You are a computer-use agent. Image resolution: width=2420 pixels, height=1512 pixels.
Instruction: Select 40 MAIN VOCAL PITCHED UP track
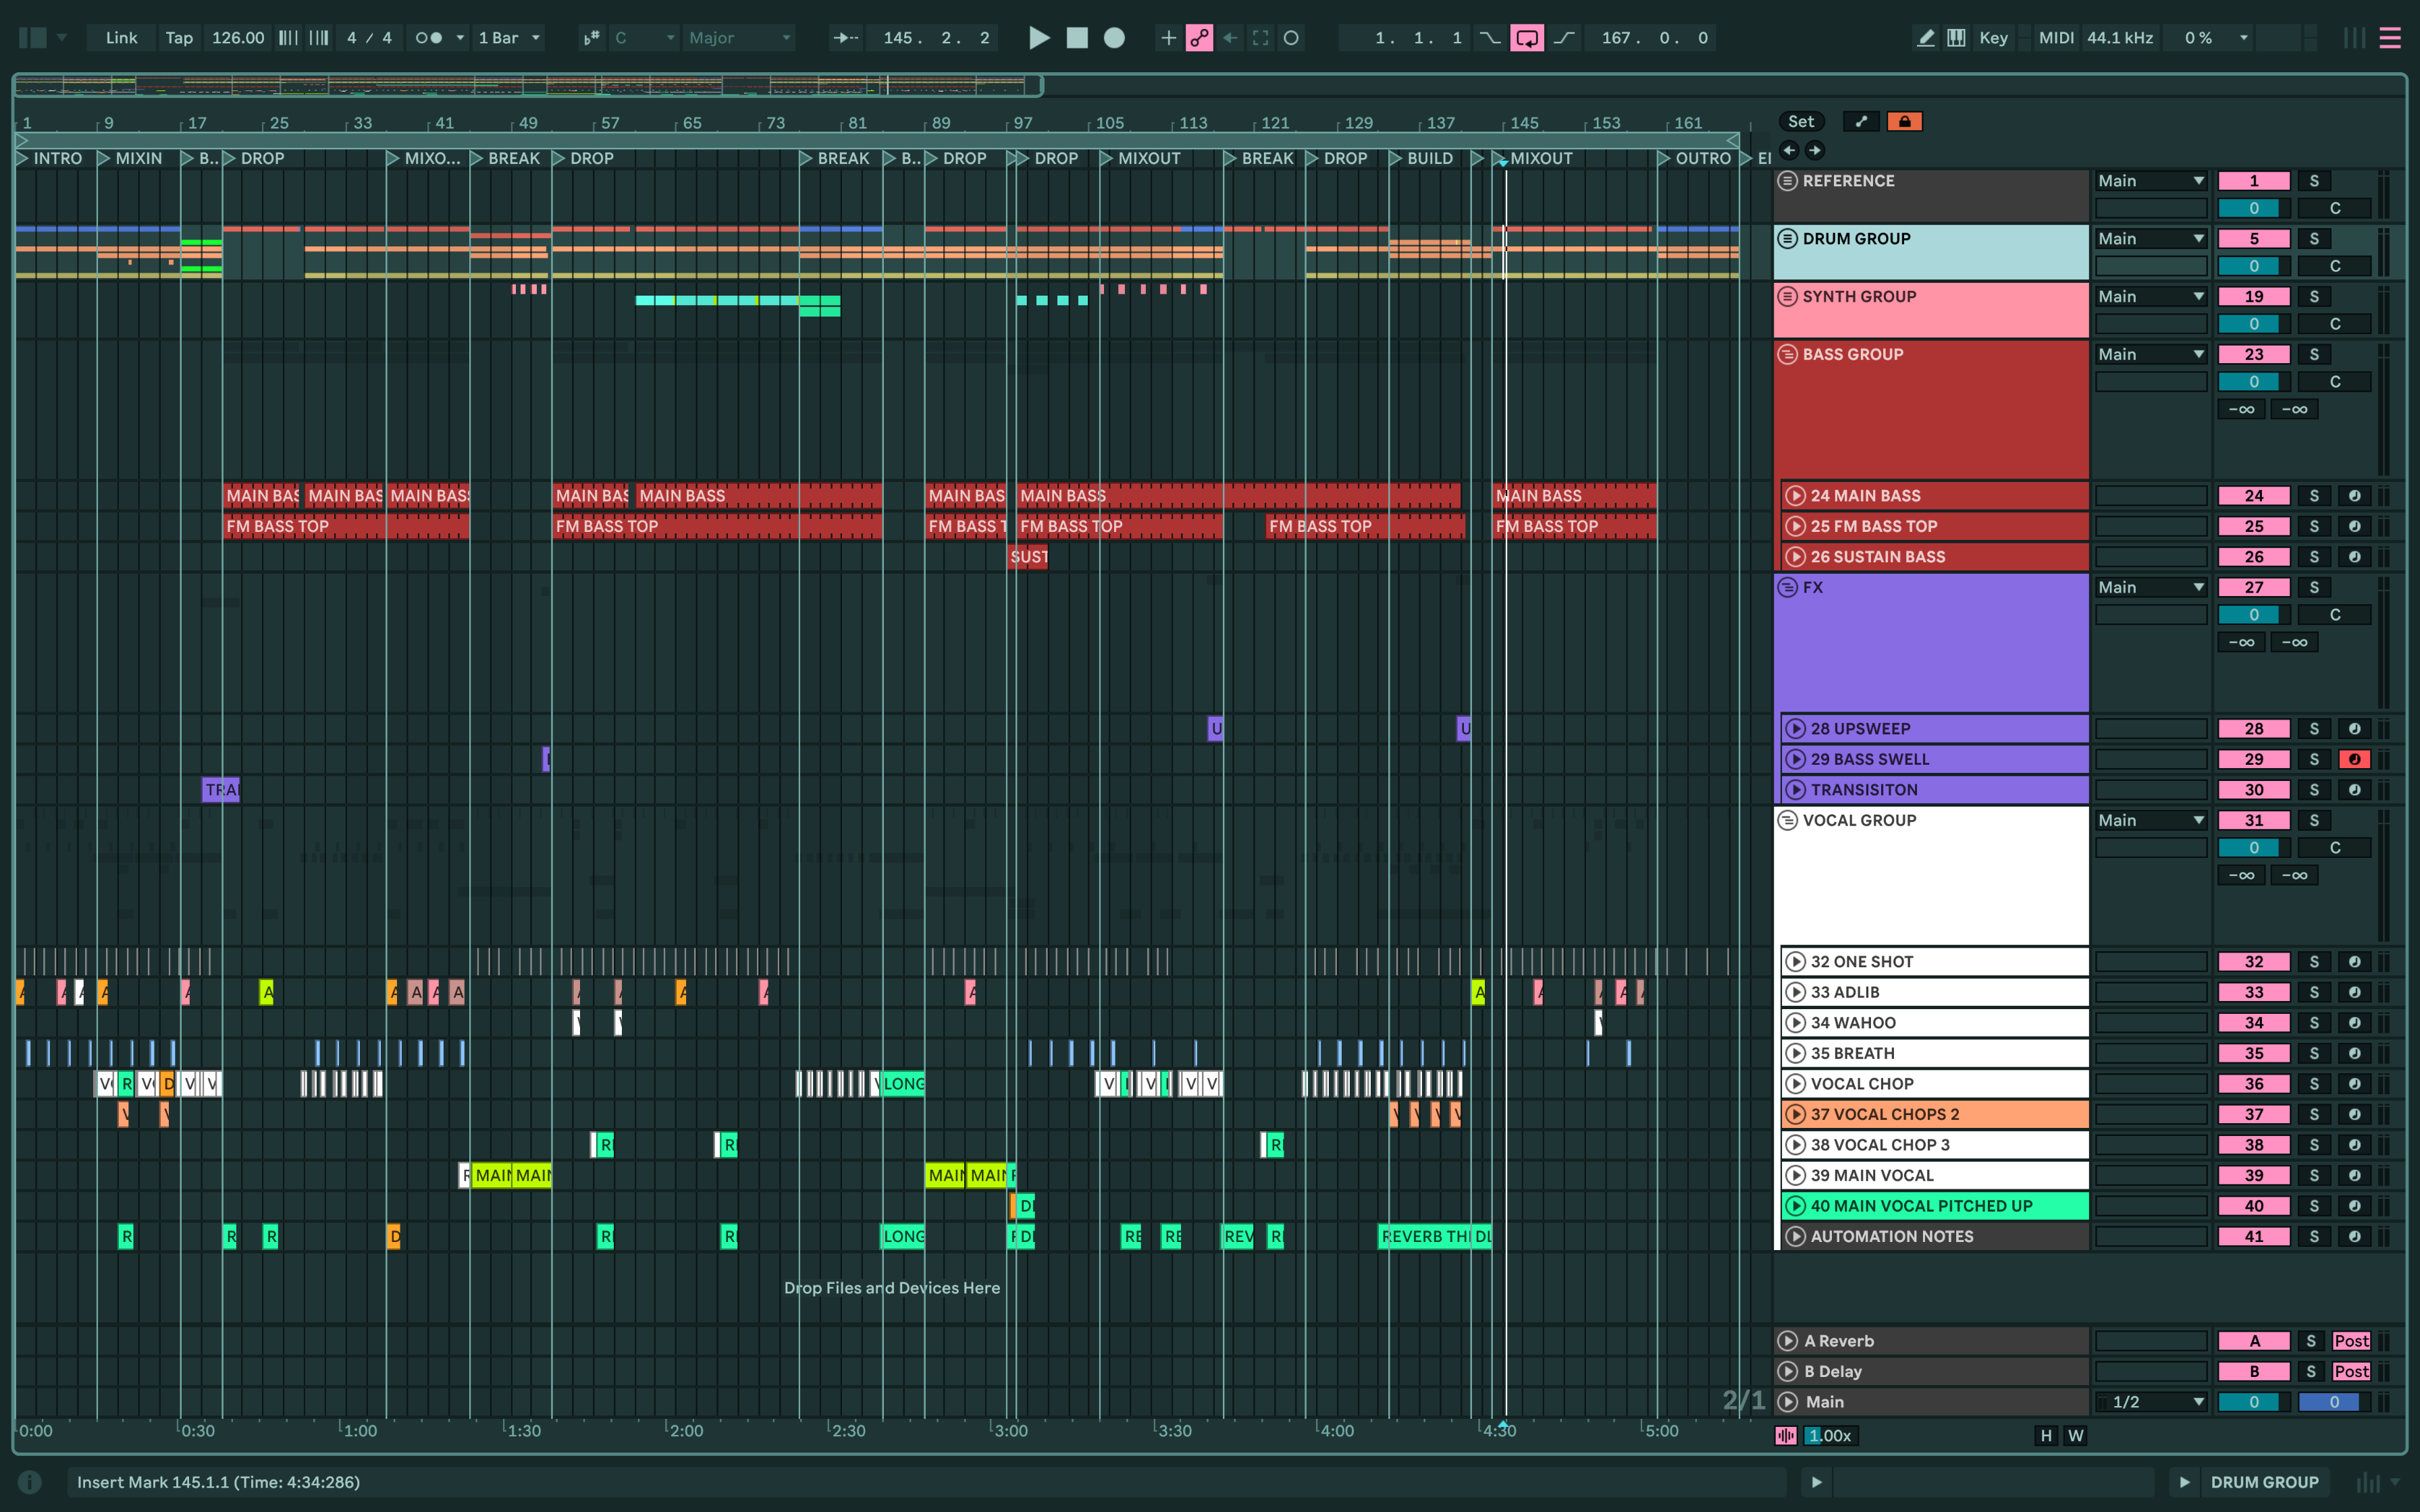tap(1935, 1206)
